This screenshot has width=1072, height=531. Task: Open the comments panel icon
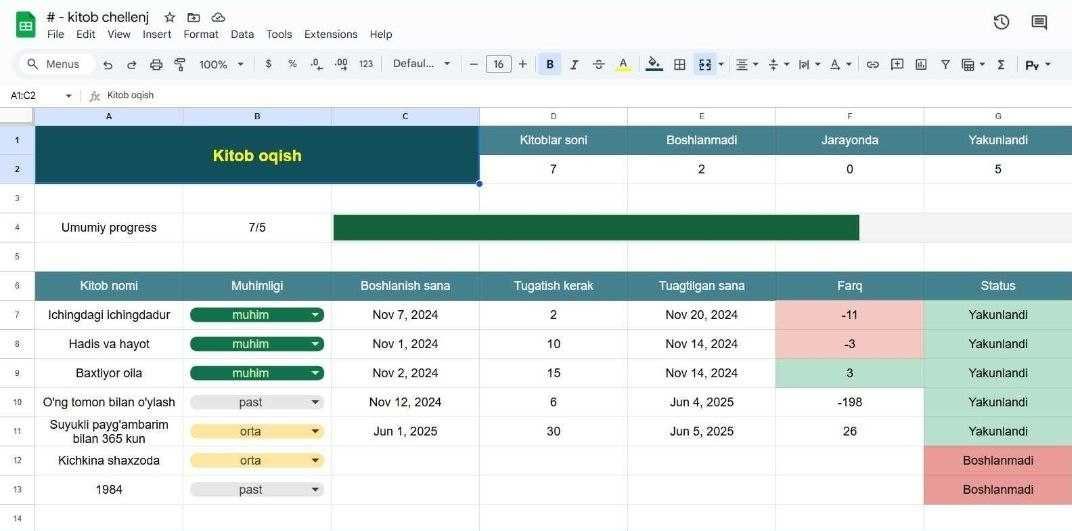pos(1039,23)
